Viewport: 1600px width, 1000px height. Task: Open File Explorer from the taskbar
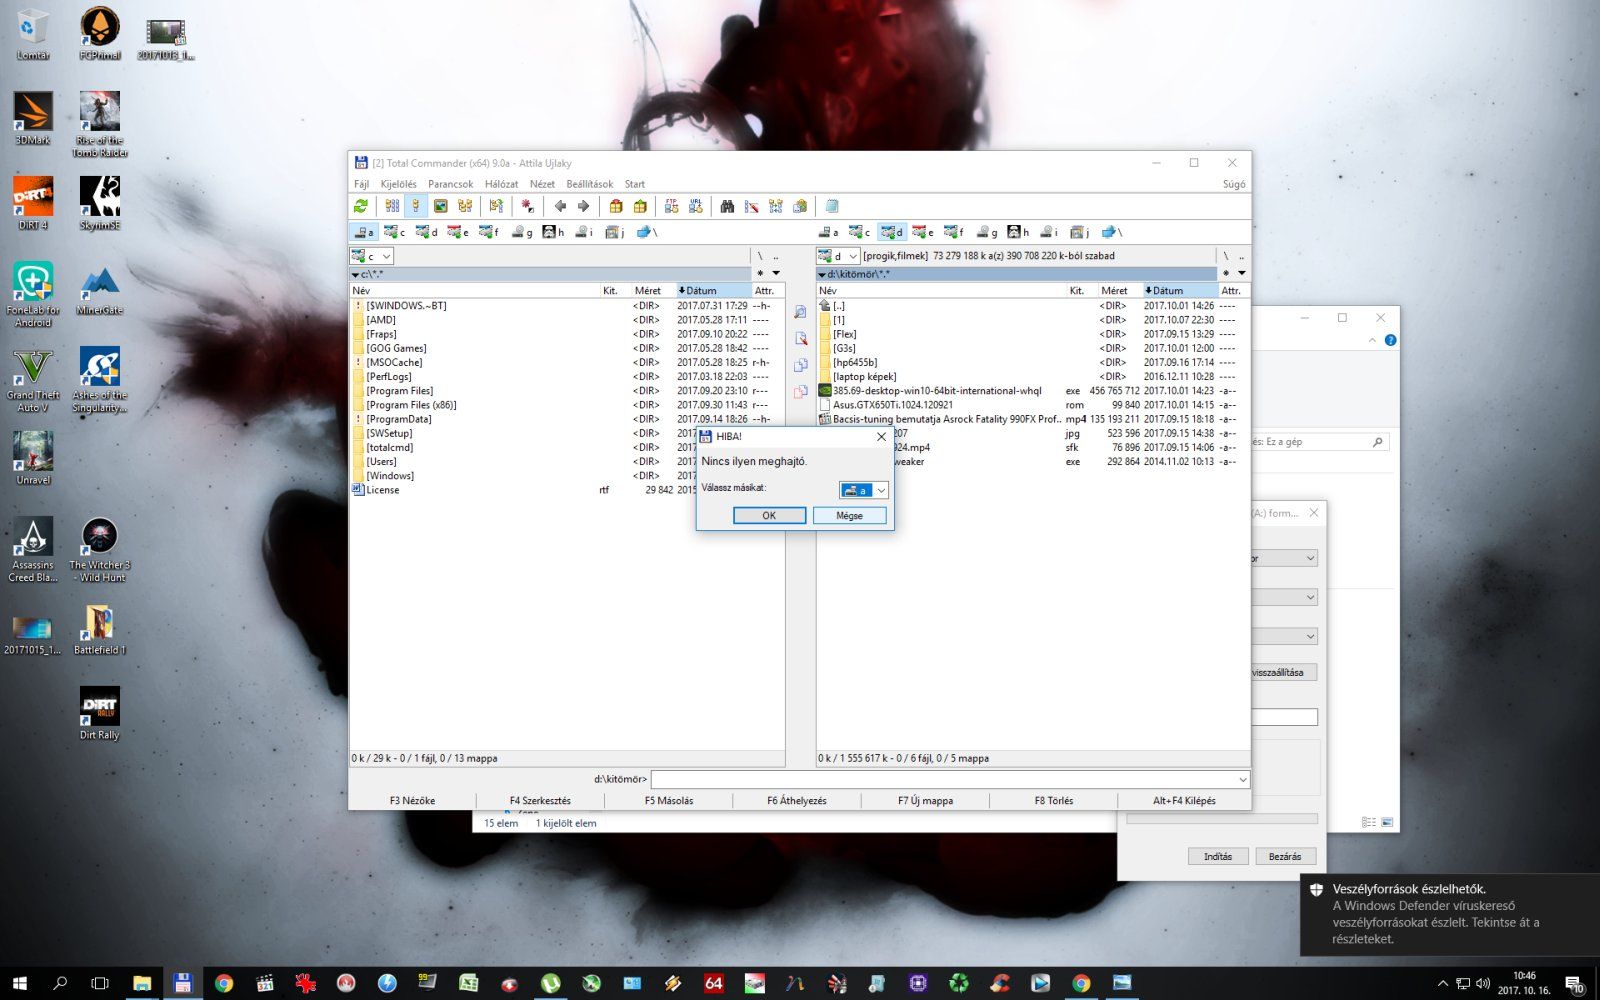[x=142, y=983]
